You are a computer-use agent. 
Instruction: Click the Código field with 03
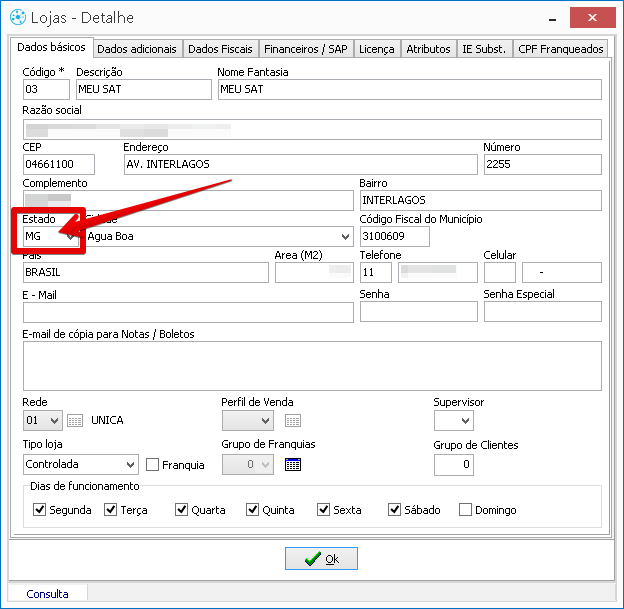pyautogui.click(x=46, y=89)
